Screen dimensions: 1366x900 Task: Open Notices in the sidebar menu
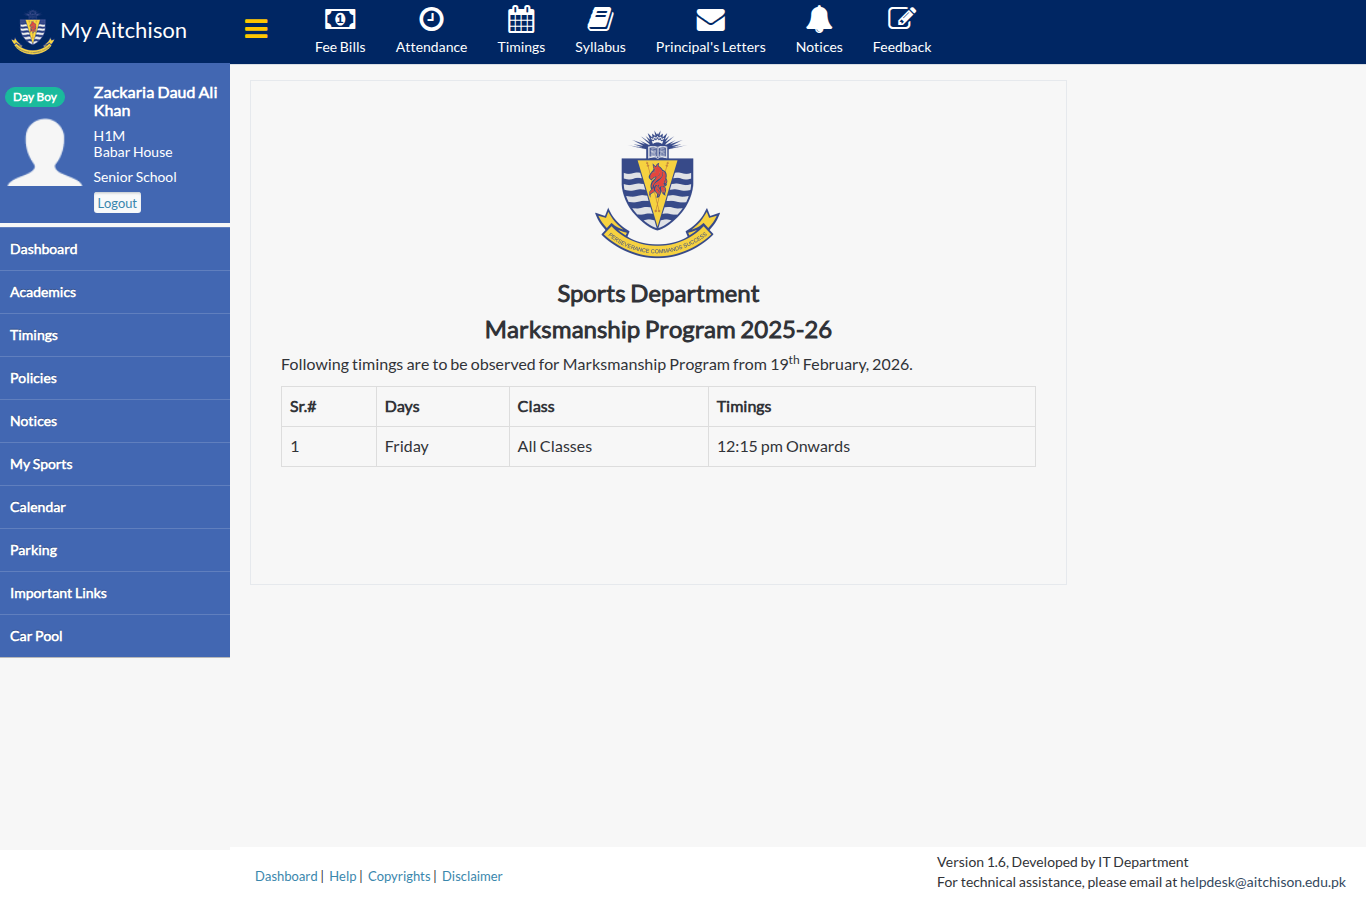click(115, 421)
